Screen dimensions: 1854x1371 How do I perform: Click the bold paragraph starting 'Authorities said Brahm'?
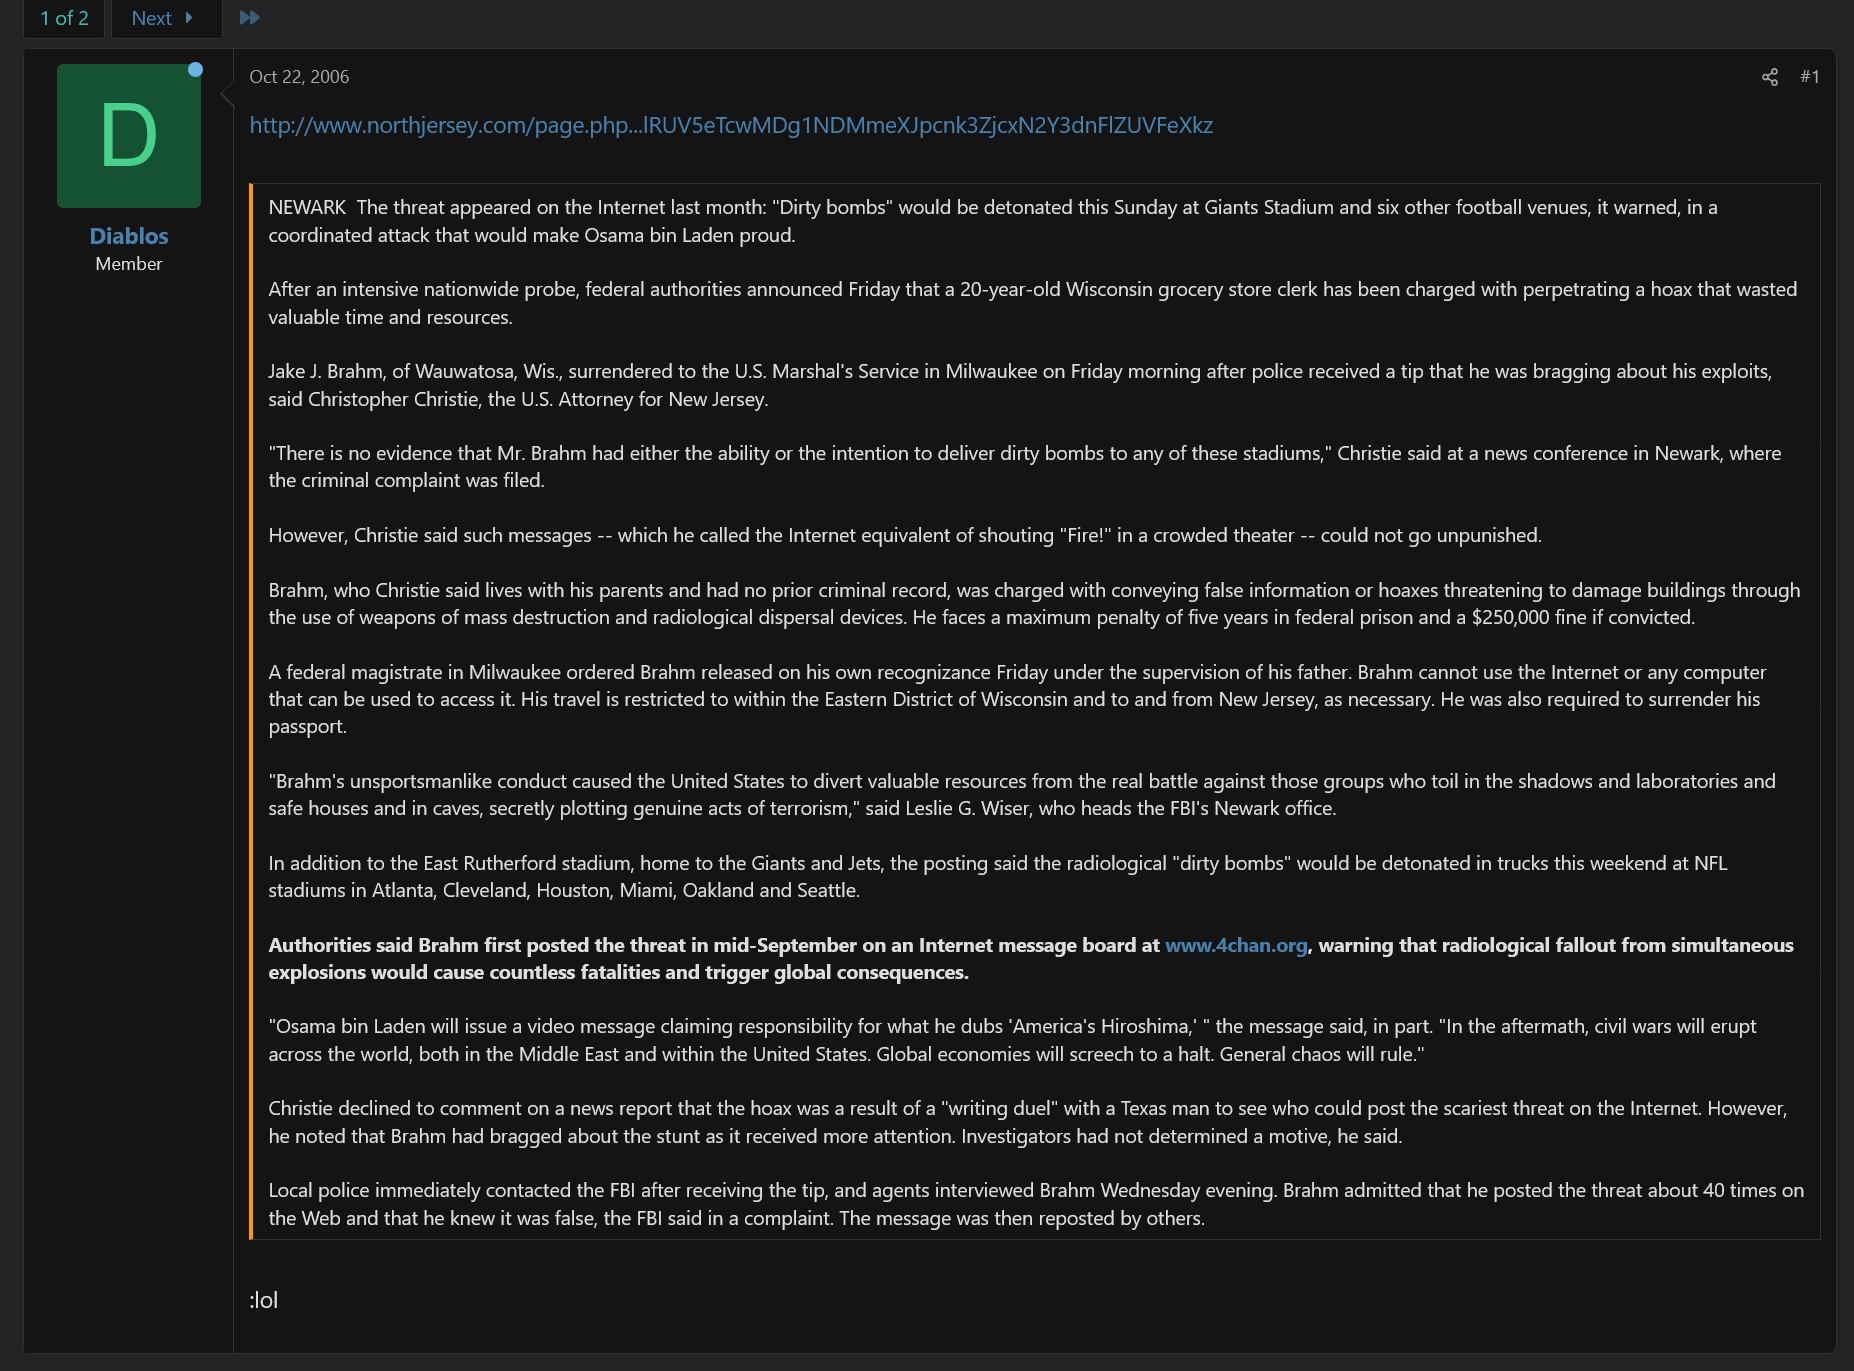1031,958
